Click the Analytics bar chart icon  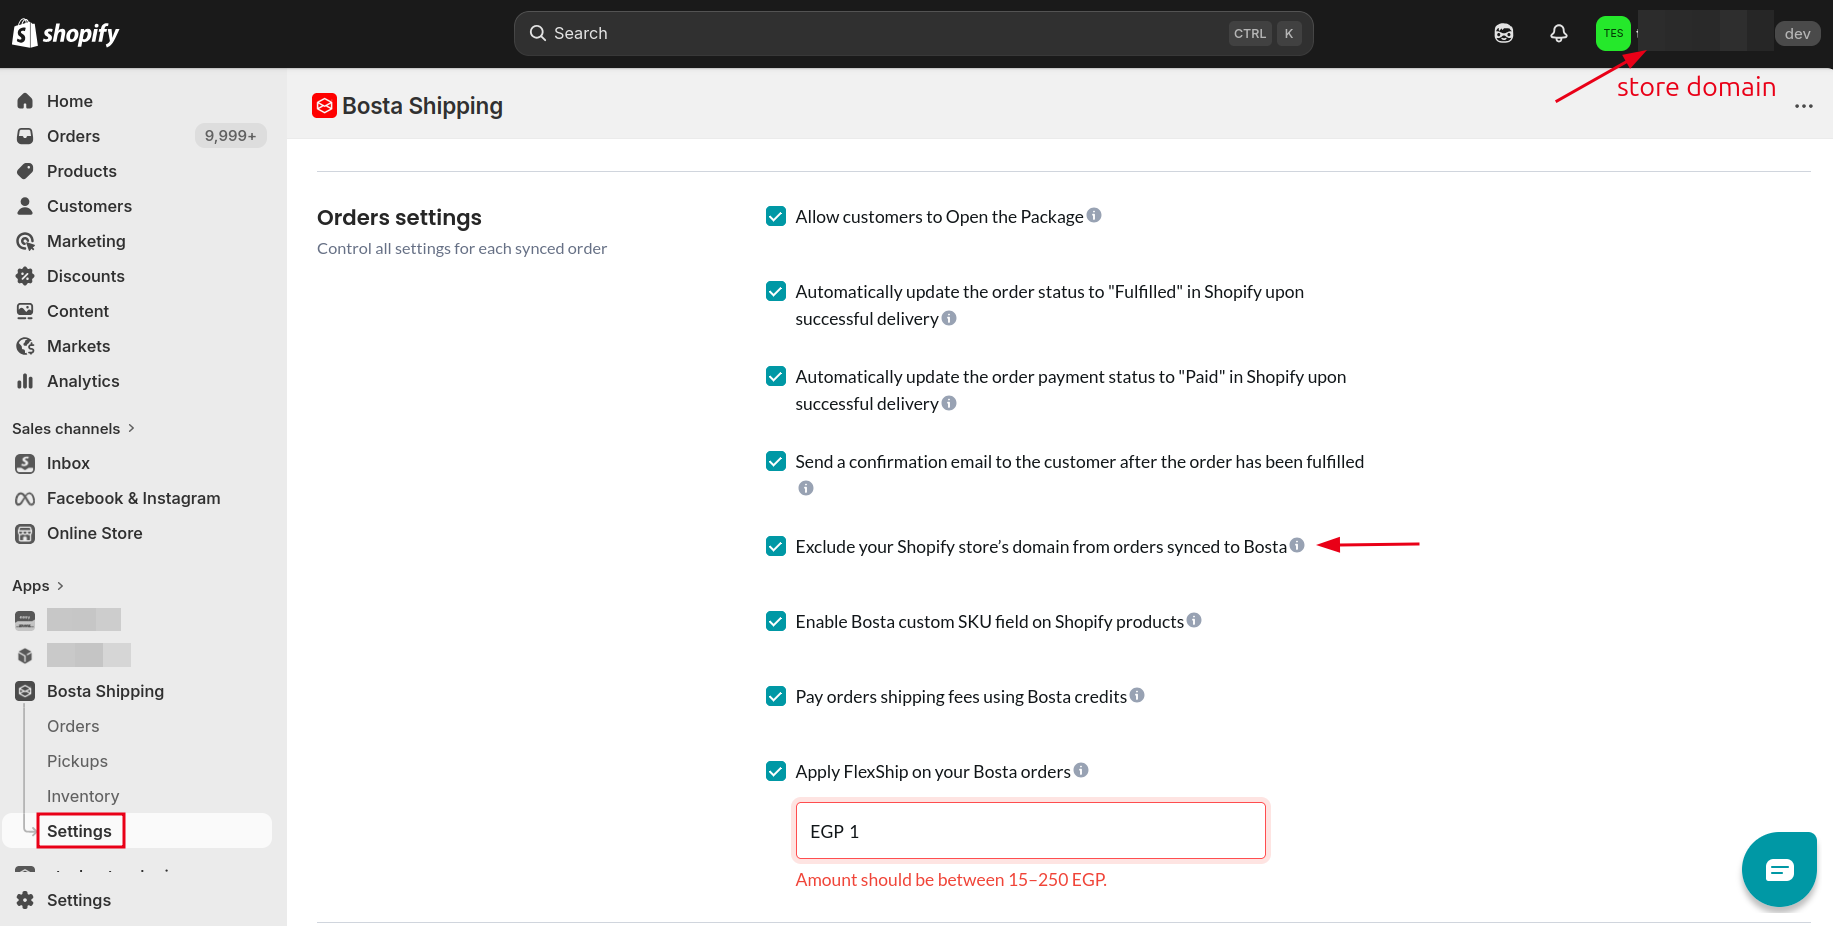point(25,381)
